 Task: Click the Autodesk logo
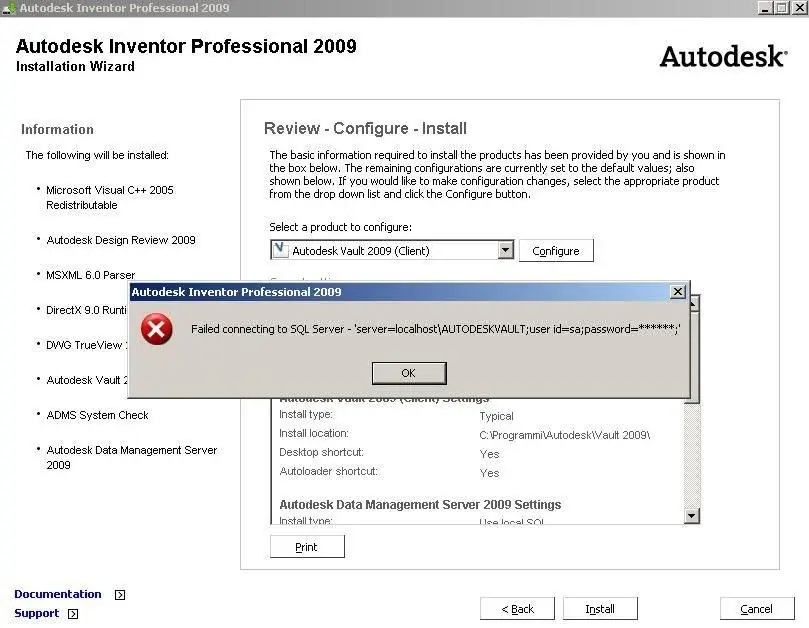pyautogui.click(x=722, y=57)
